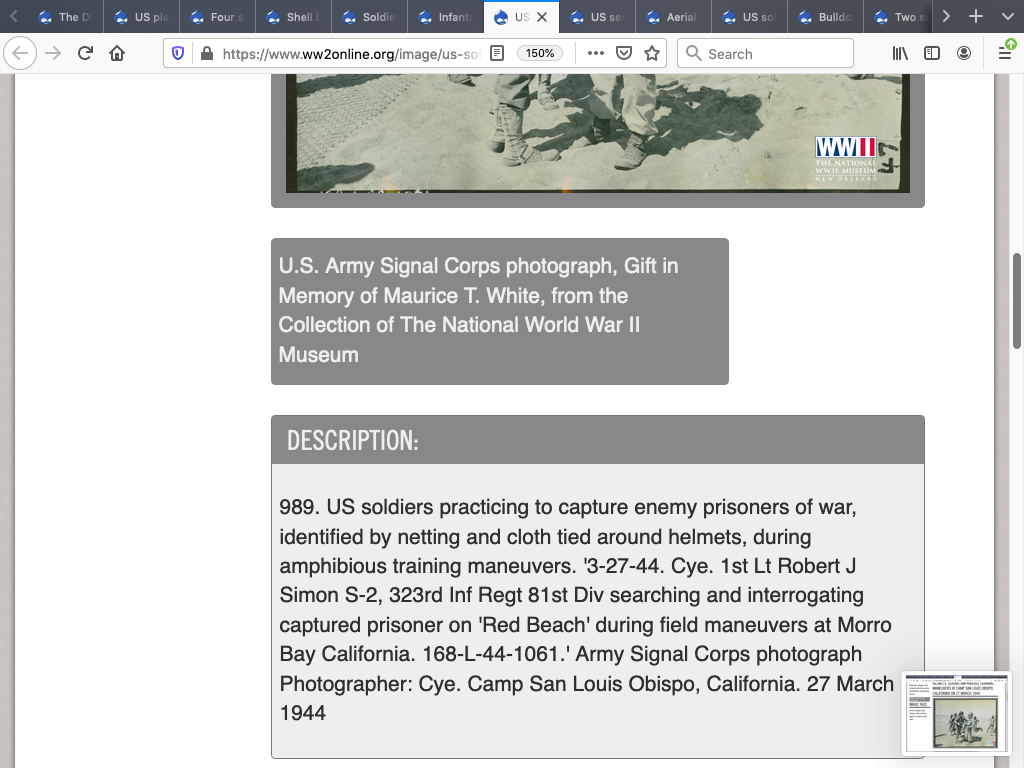
Task: Open a new tab
Action: pos(976,17)
